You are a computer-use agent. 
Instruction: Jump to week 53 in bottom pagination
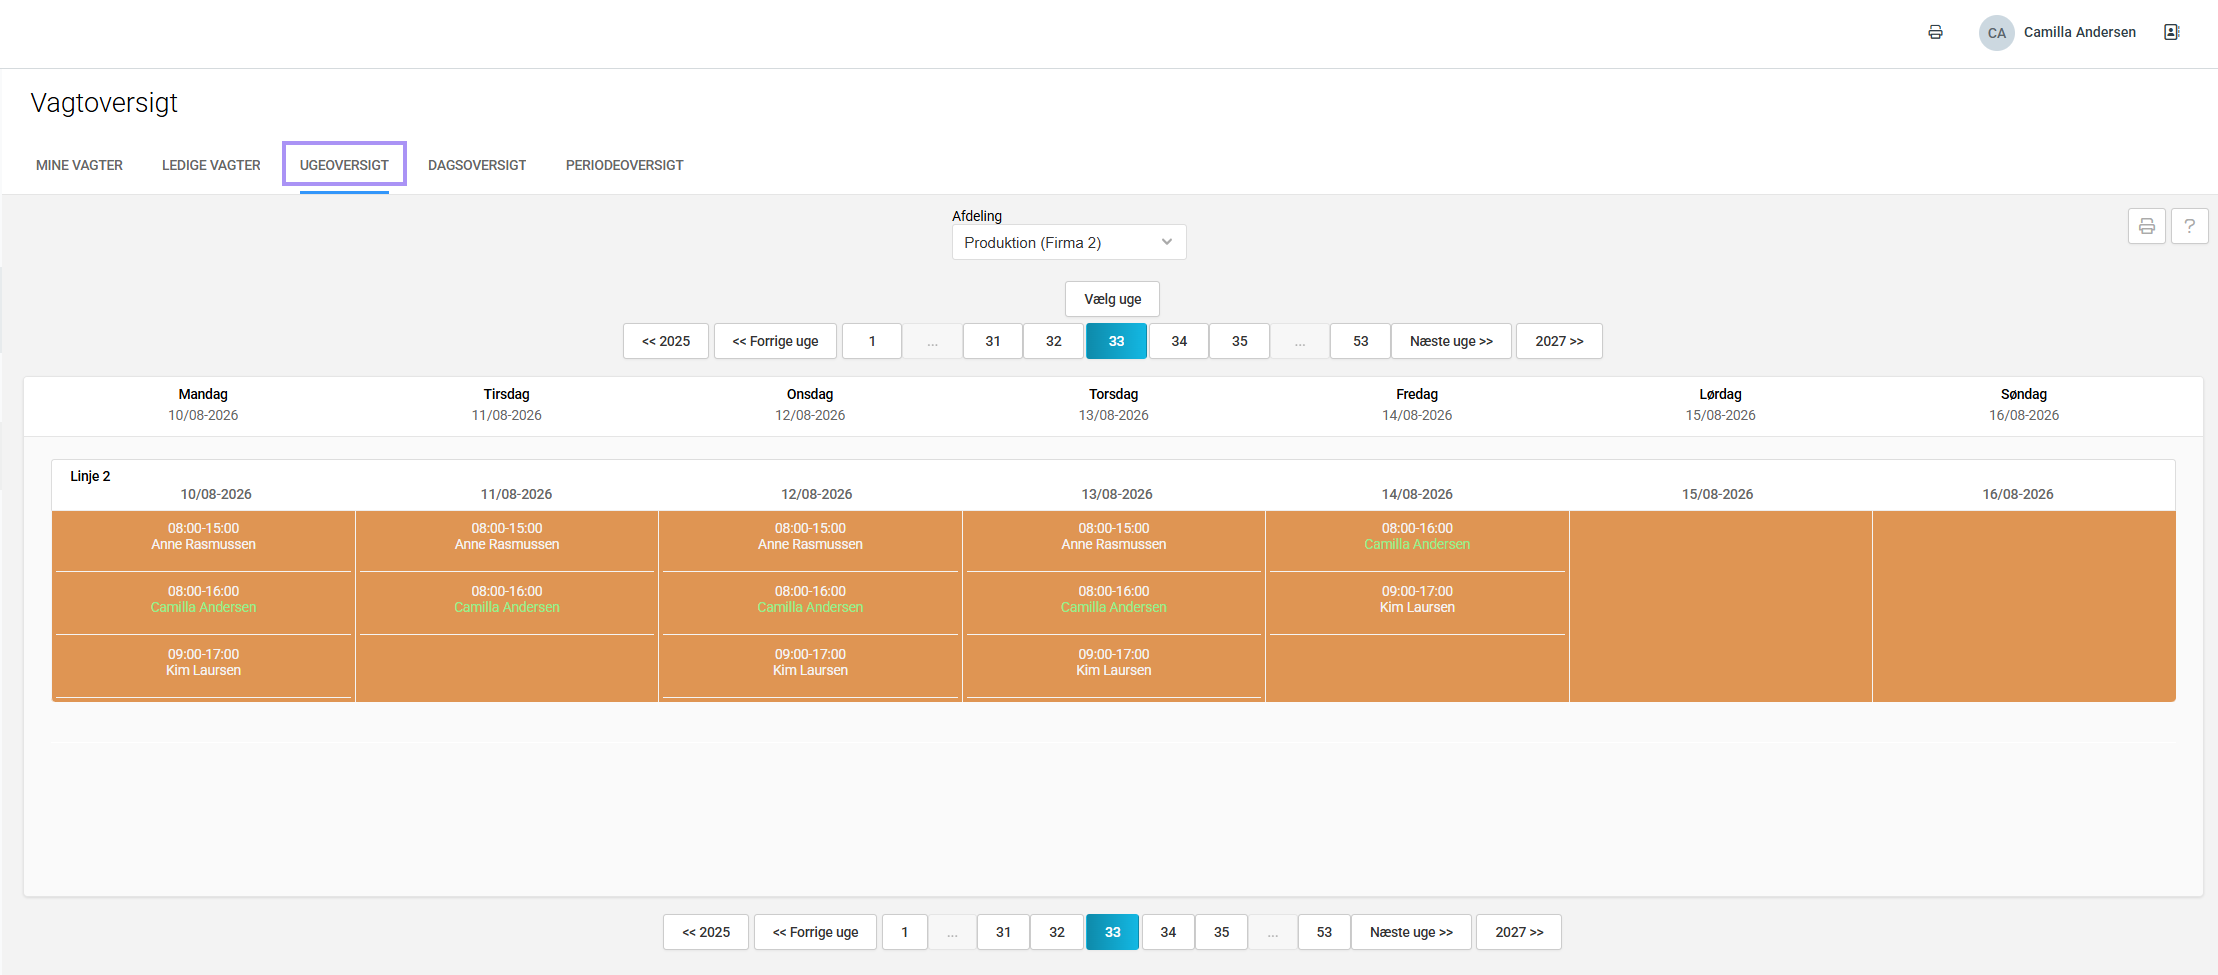click(x=1324, y=932)
